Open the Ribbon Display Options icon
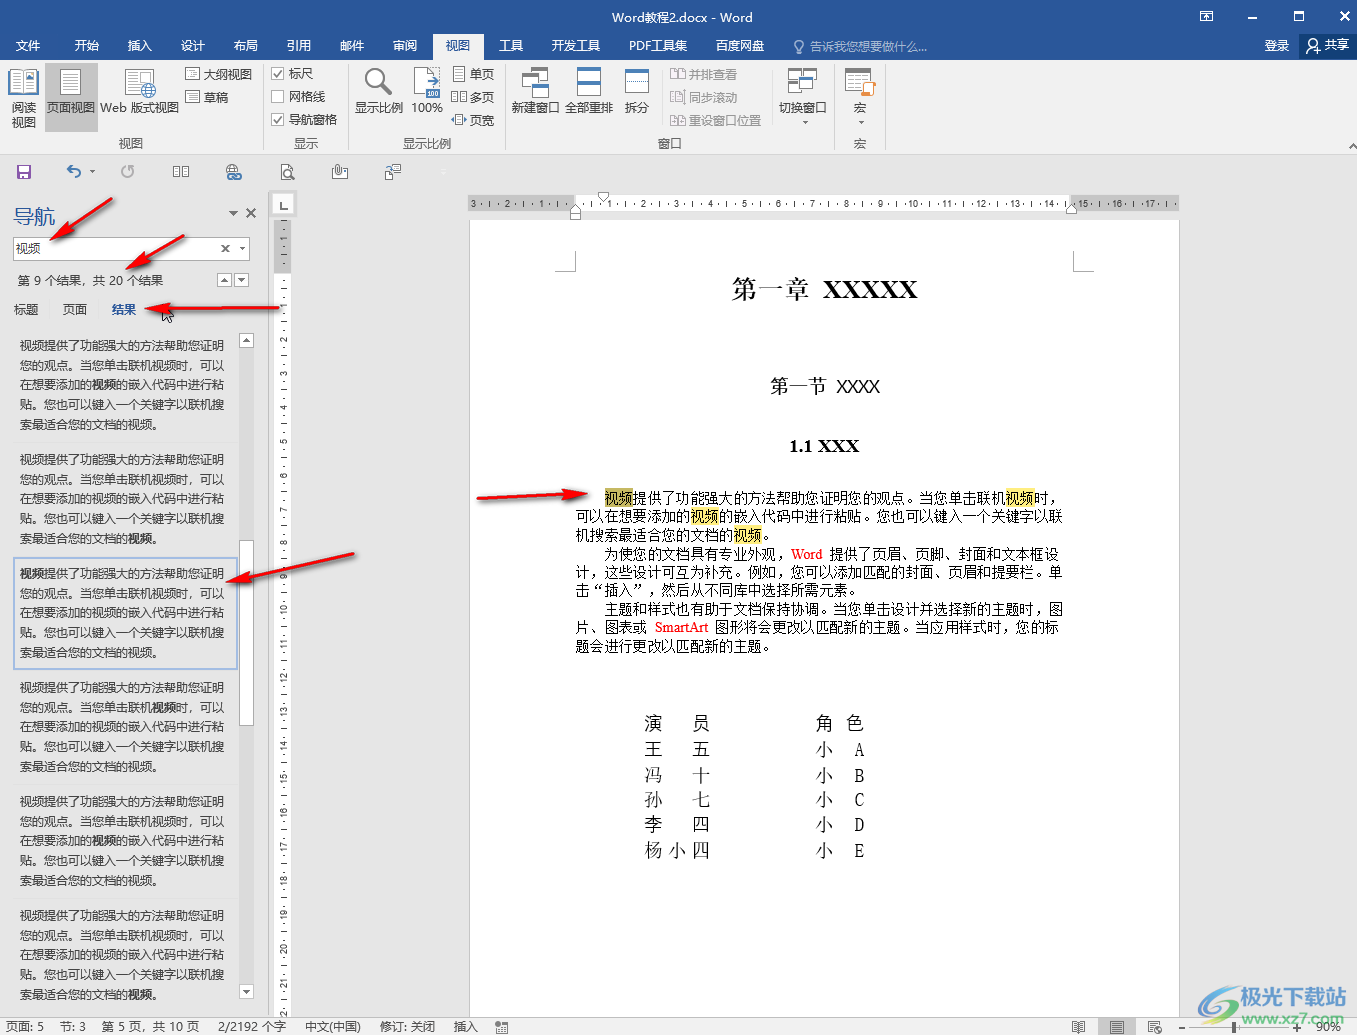This screenshot has height=1035, width=1357. point(1207,16)
